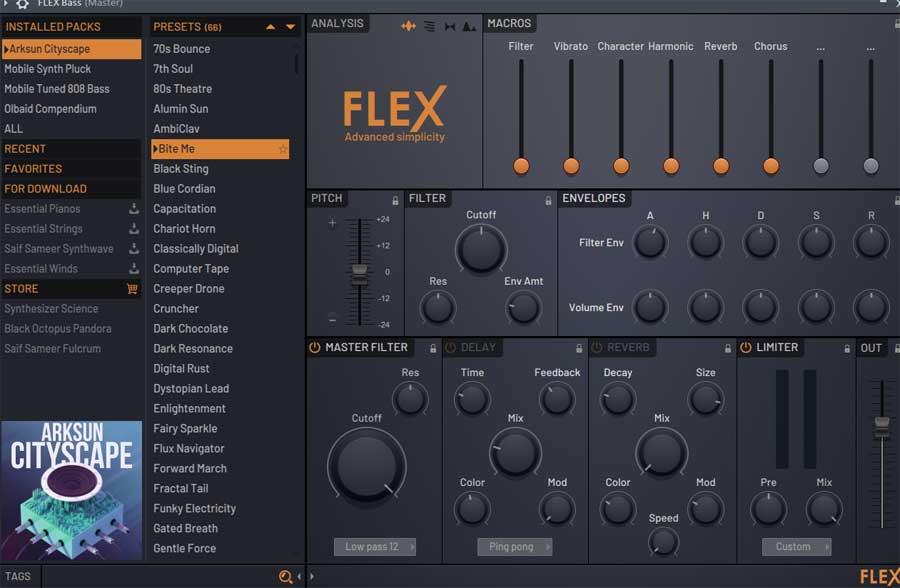This screenshot has width=900, height=588.
Task: Go to next preset down arrow
Action: 290,27
